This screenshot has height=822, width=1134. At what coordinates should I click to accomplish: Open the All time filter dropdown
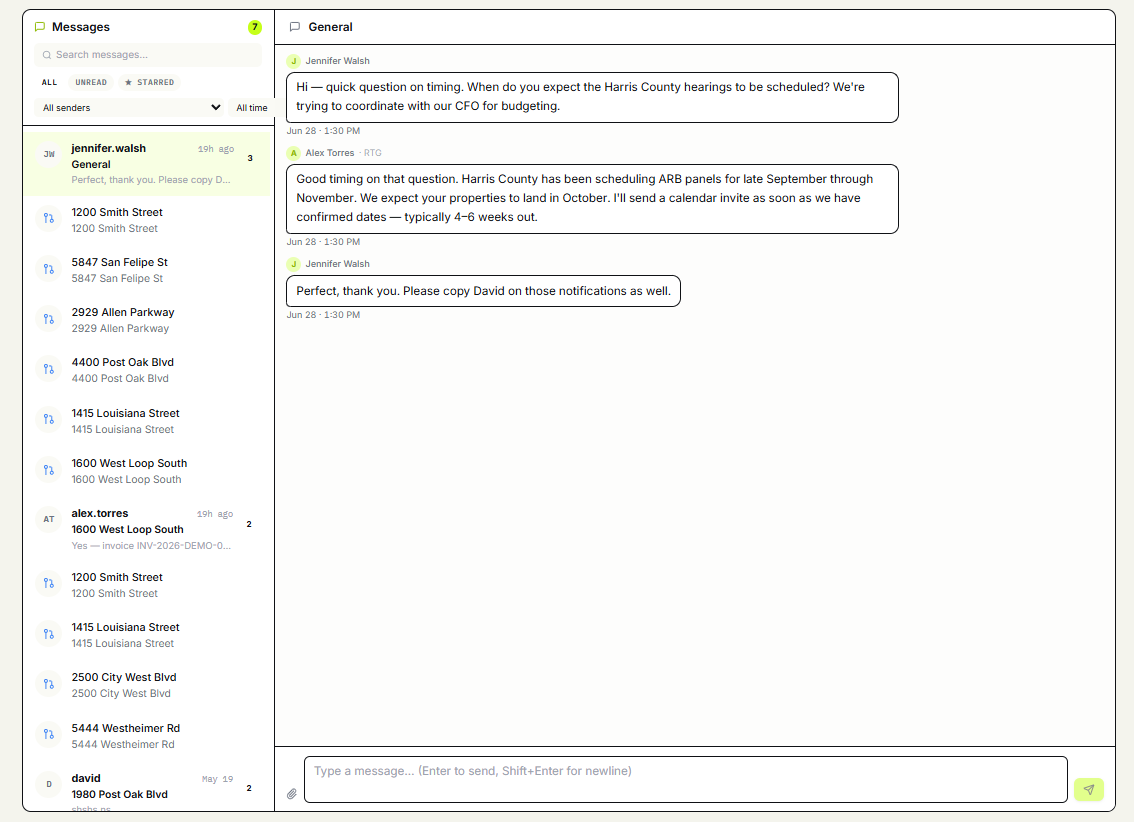(251, 108)
